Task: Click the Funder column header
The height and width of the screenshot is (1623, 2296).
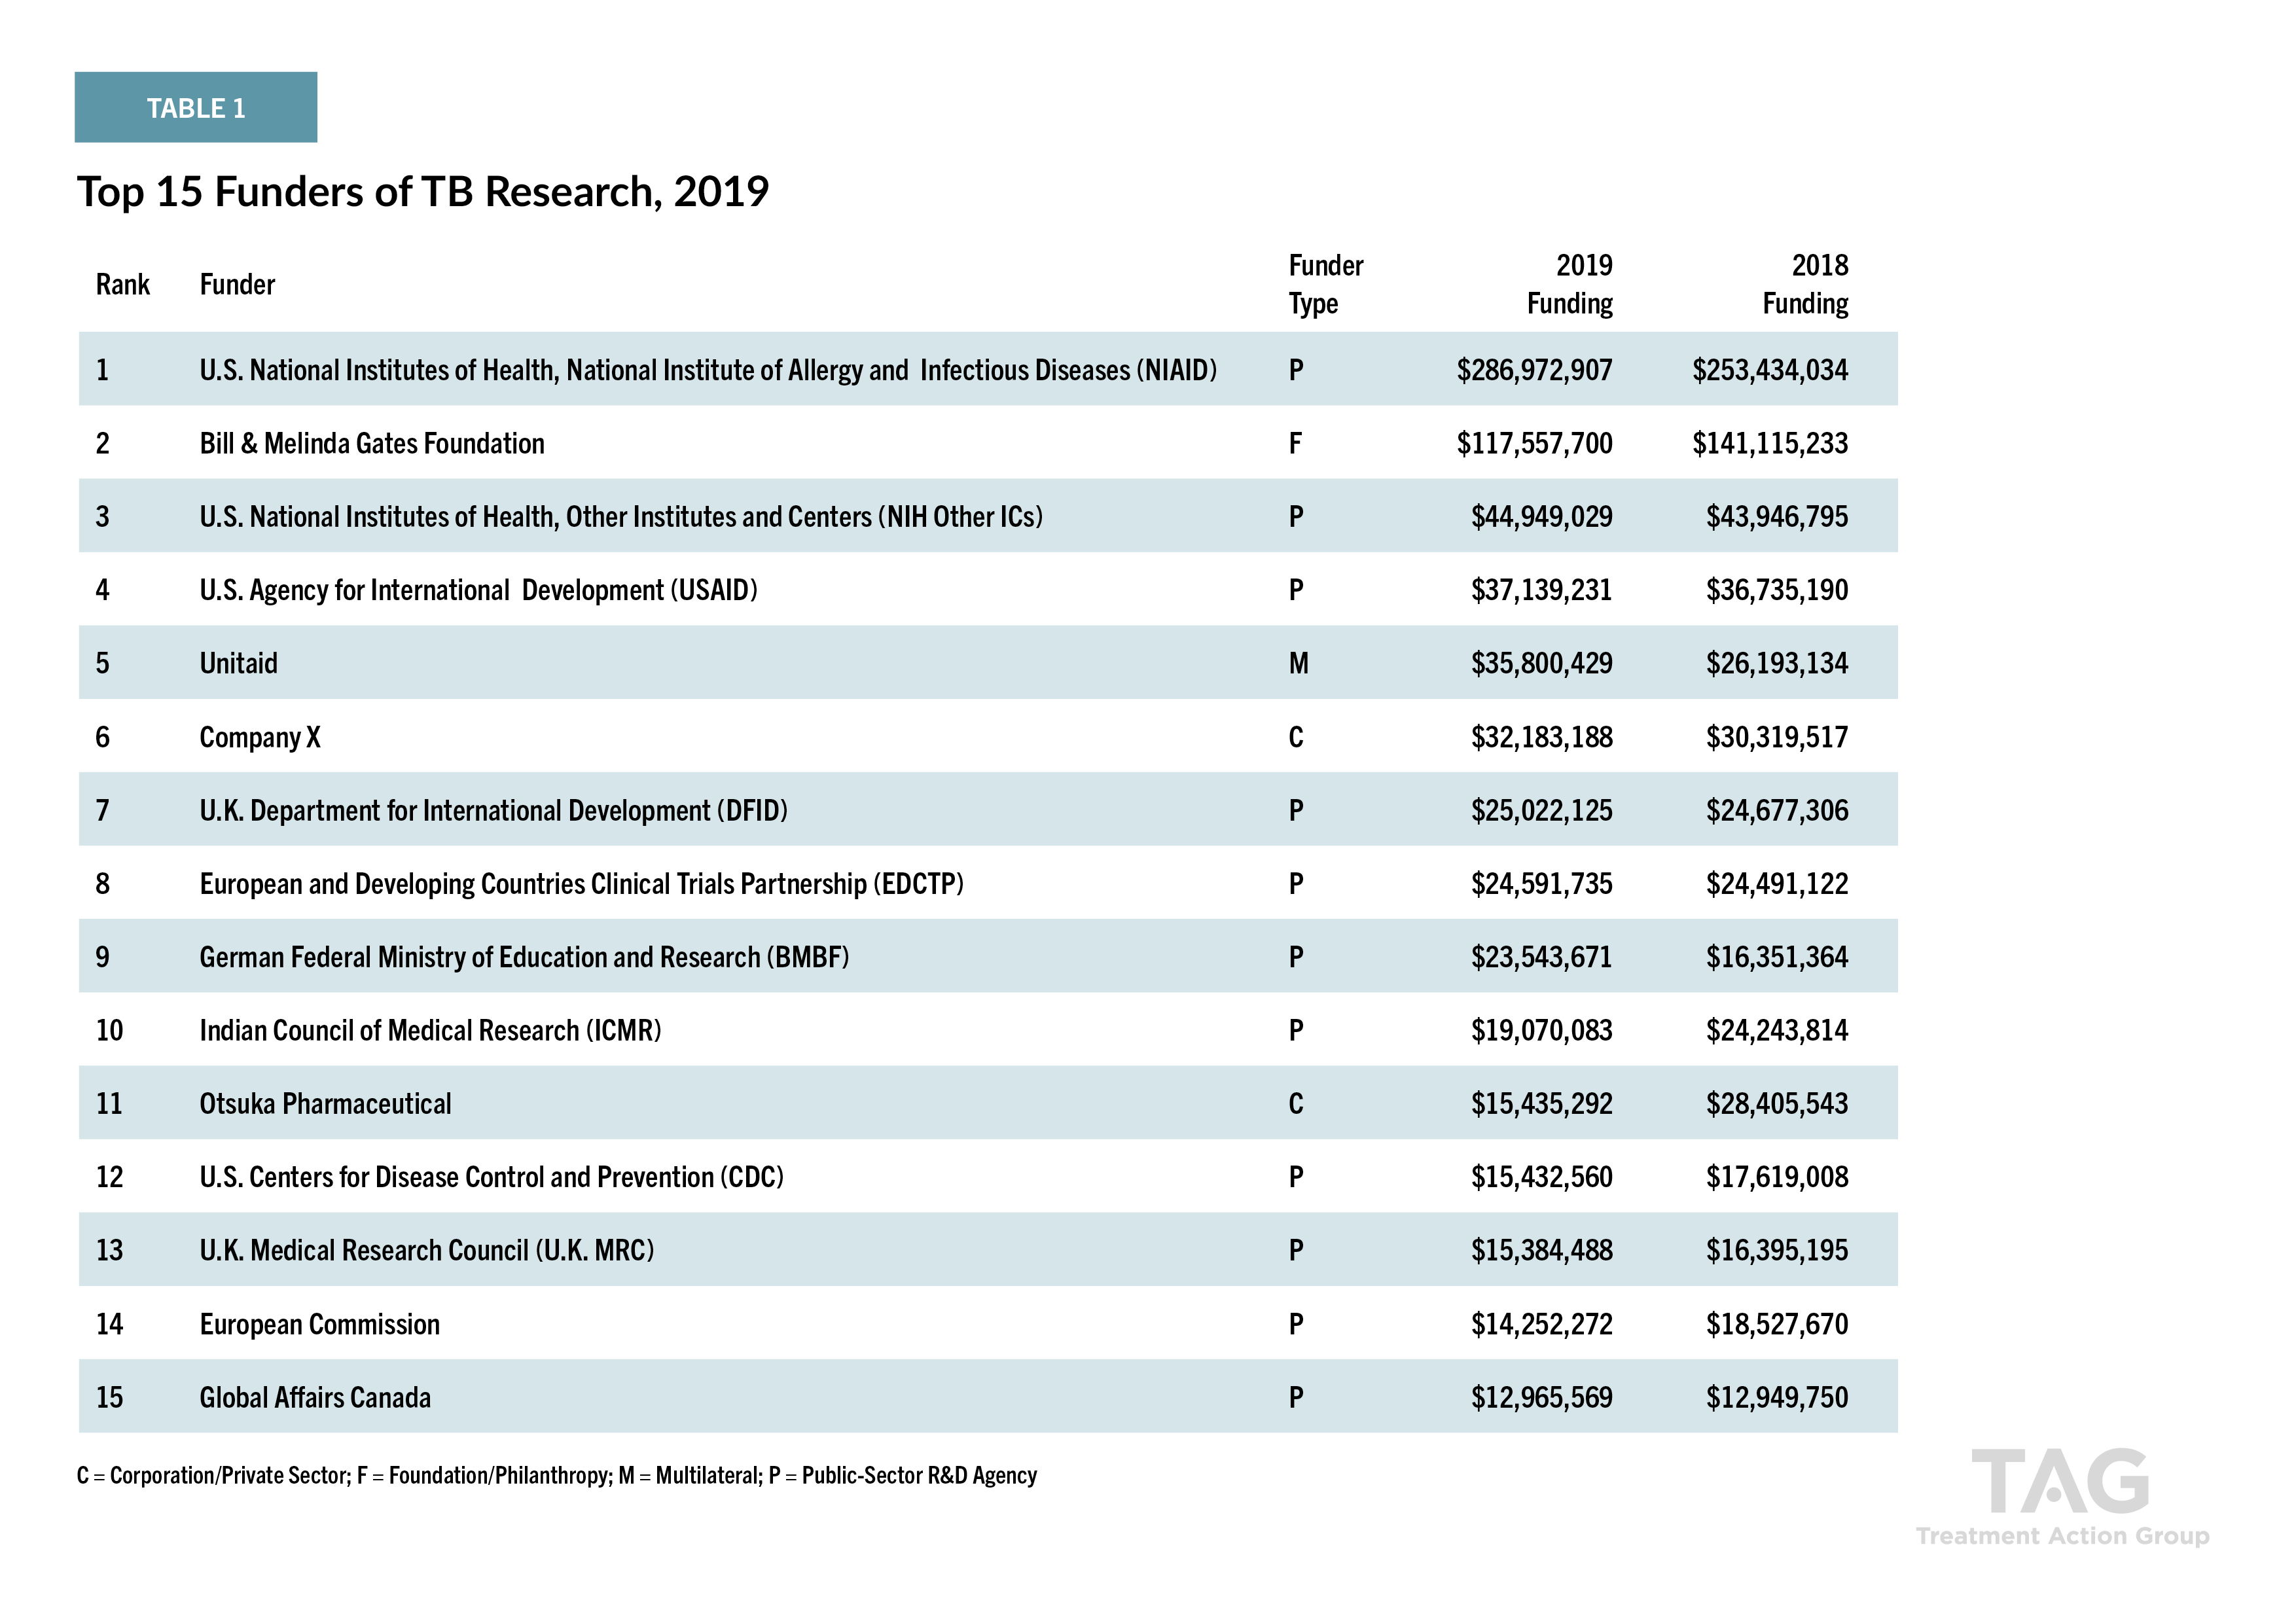Action: (237, 285)
